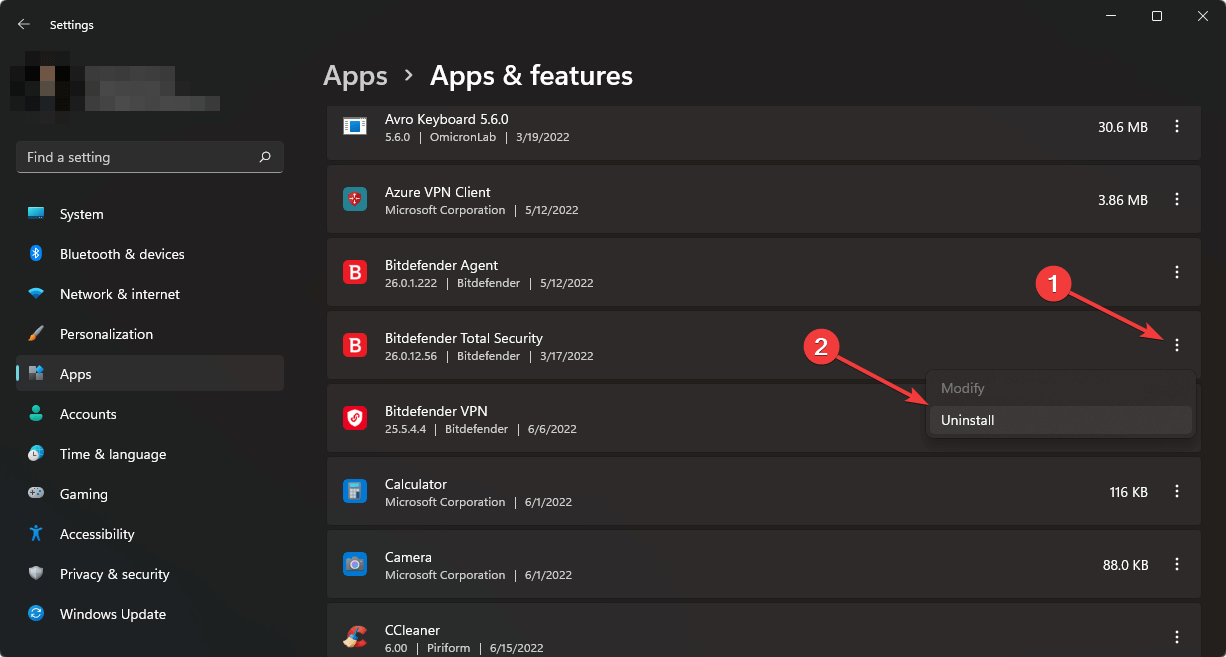The height and width of the screenshot is (657, 1226).
Task: Click the Find a setting search box
Action: pyautogui.click(x=148, y=157)
